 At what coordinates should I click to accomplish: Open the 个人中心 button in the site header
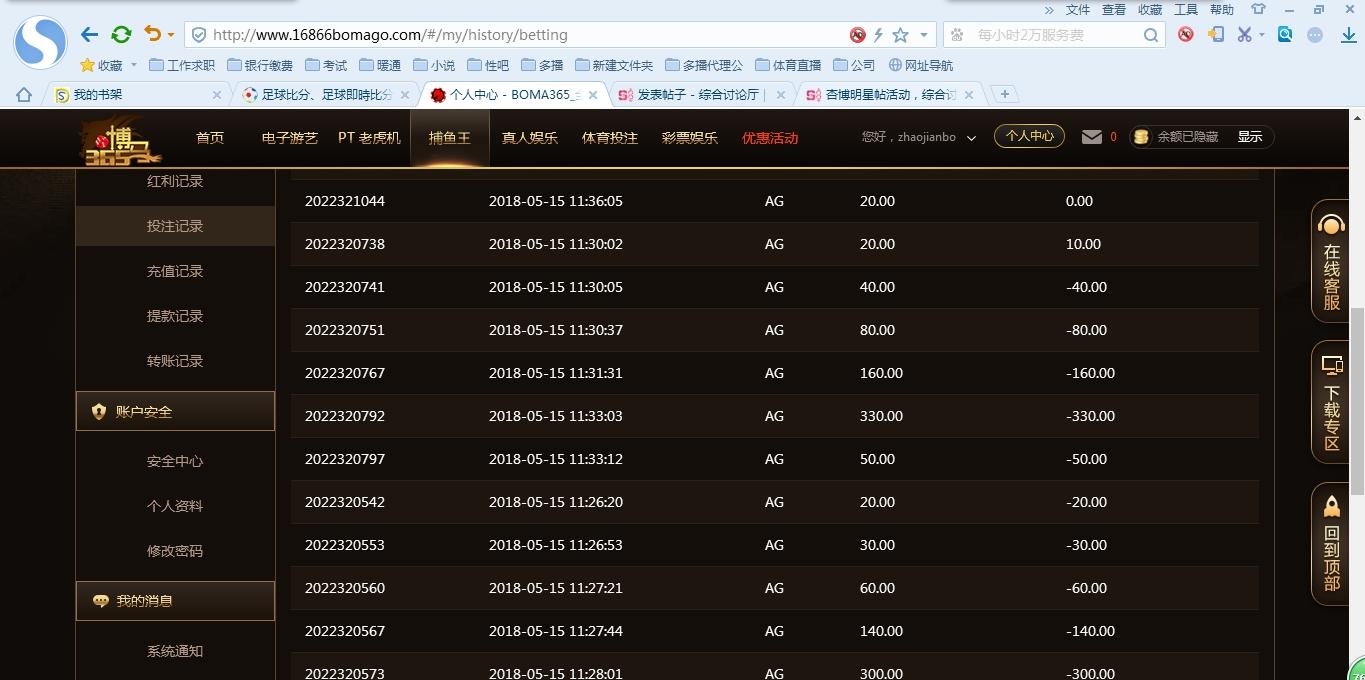pos(1029,137)
